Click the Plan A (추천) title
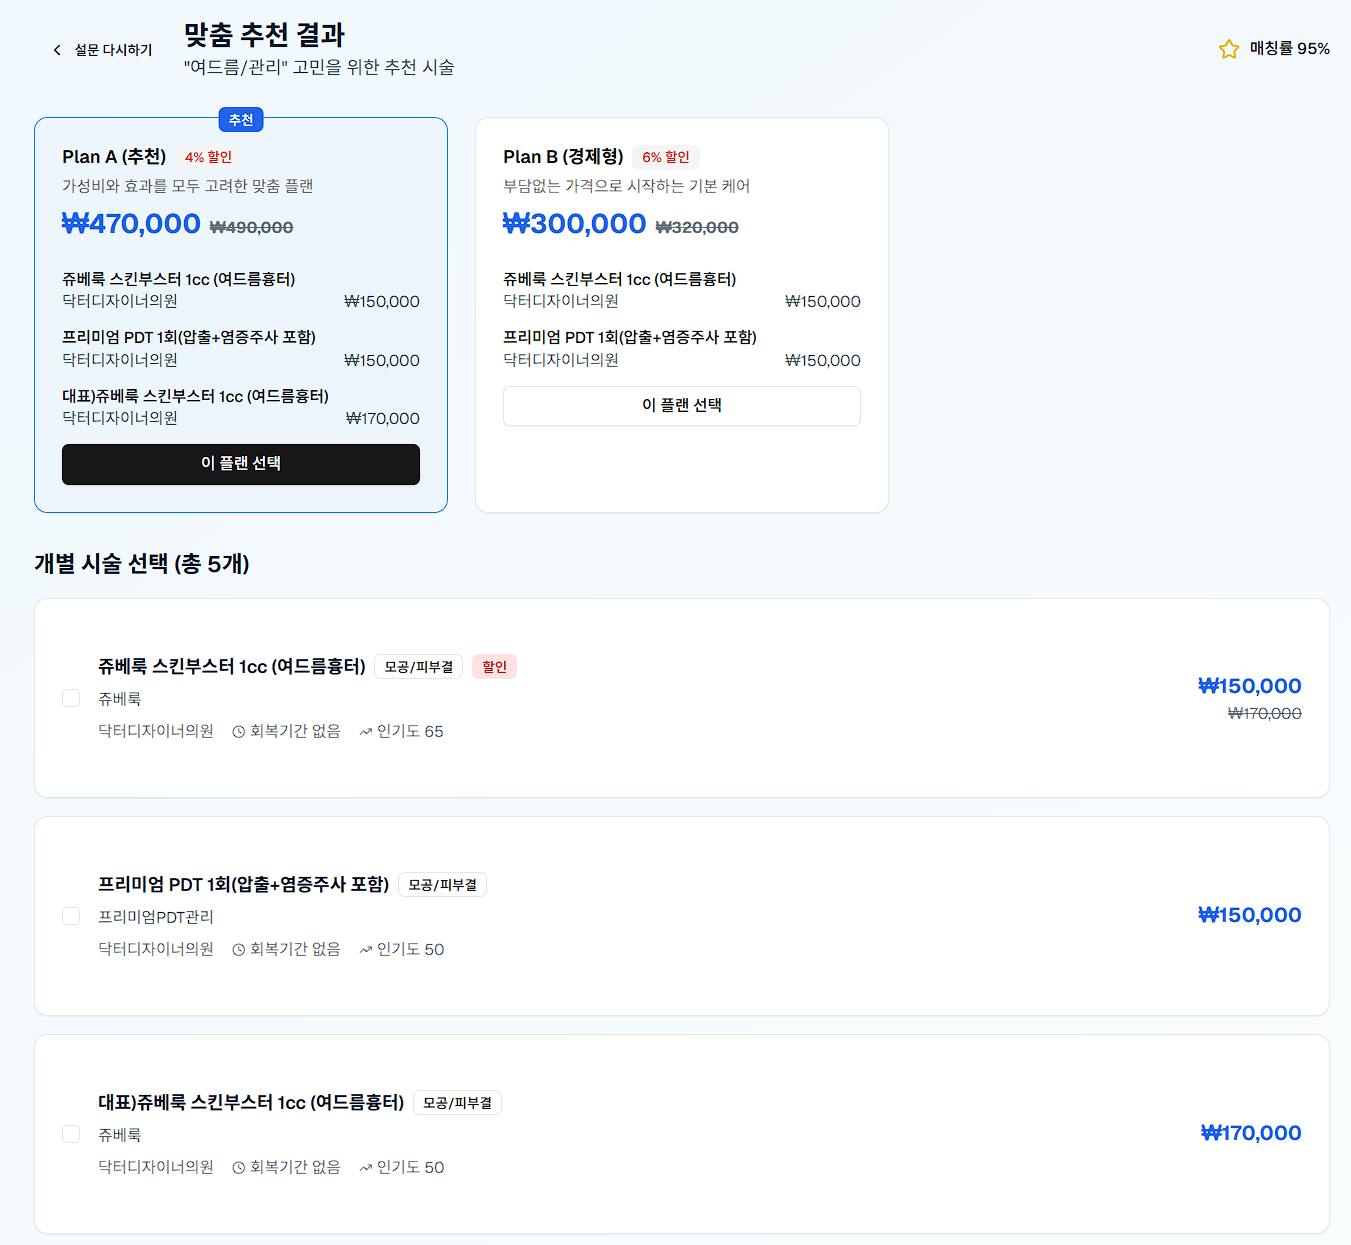This screenshot has width=1351, height=1245. 114,157
